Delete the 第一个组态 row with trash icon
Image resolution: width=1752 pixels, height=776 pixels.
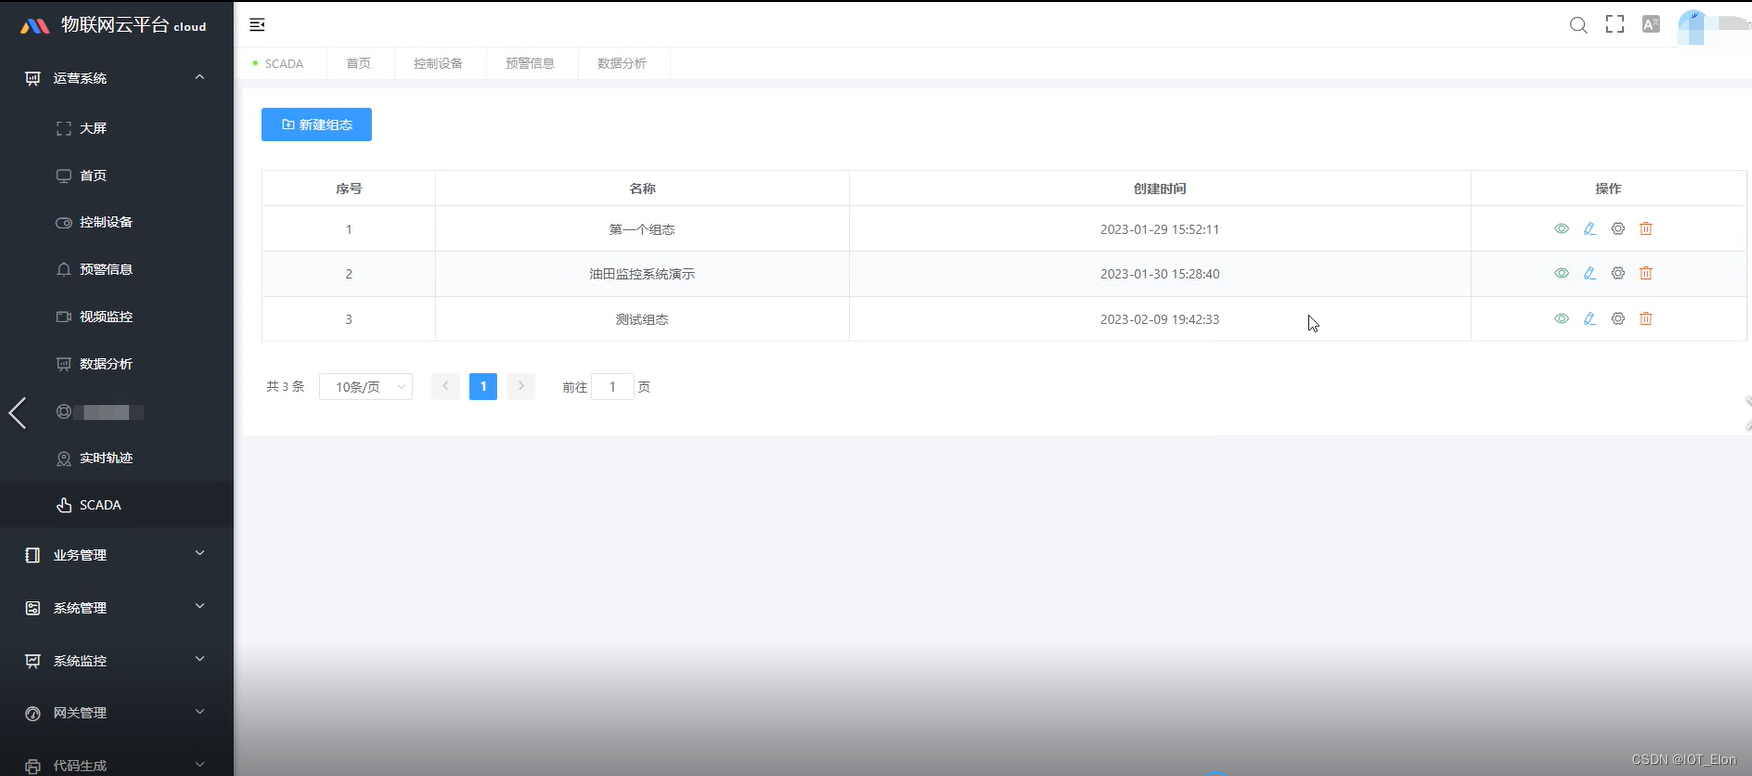point(1646,229)
